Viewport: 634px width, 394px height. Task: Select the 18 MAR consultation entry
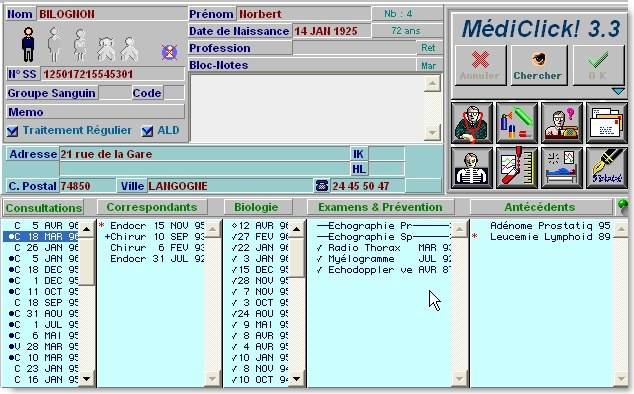[41, 237]
